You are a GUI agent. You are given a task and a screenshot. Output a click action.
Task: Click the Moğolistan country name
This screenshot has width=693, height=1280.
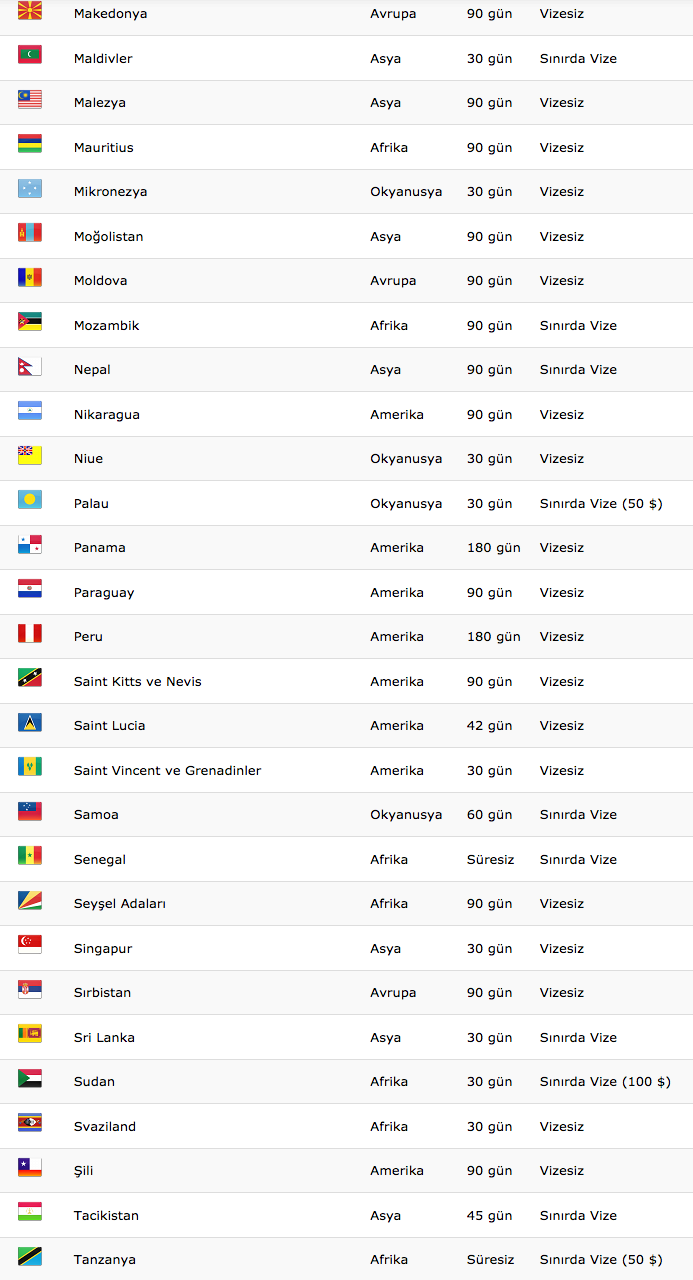(x=109, y=237)
